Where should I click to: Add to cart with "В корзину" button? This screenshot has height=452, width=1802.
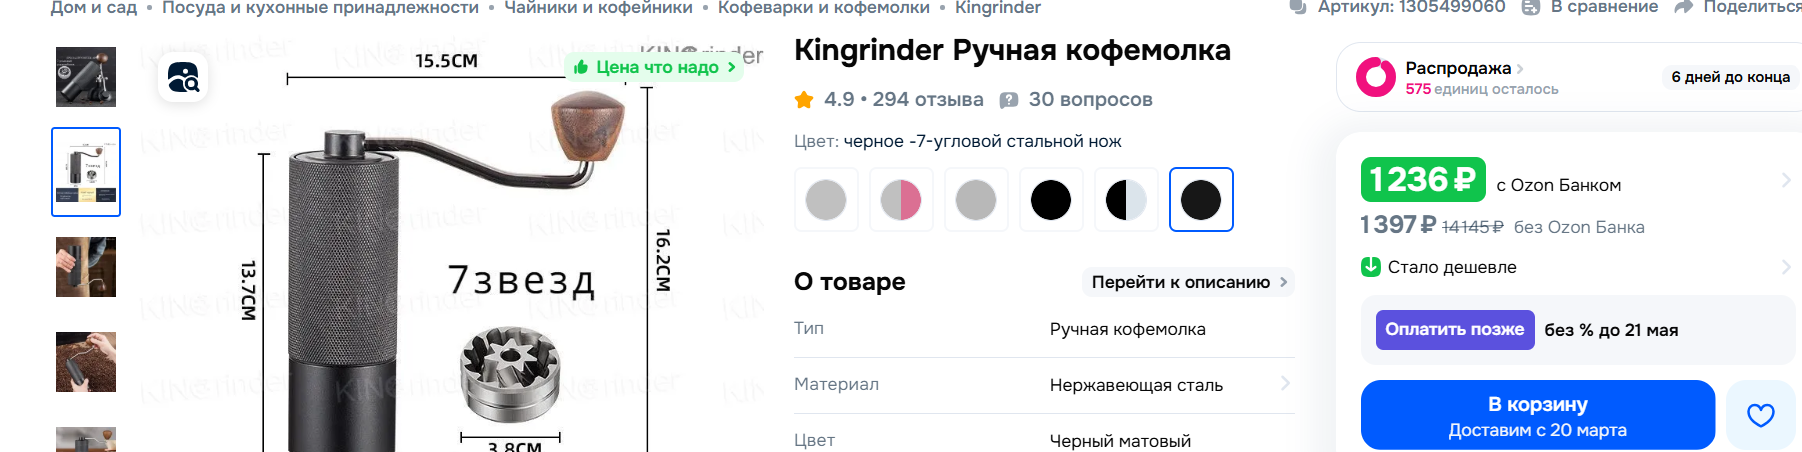click(x=1537, y=415)
